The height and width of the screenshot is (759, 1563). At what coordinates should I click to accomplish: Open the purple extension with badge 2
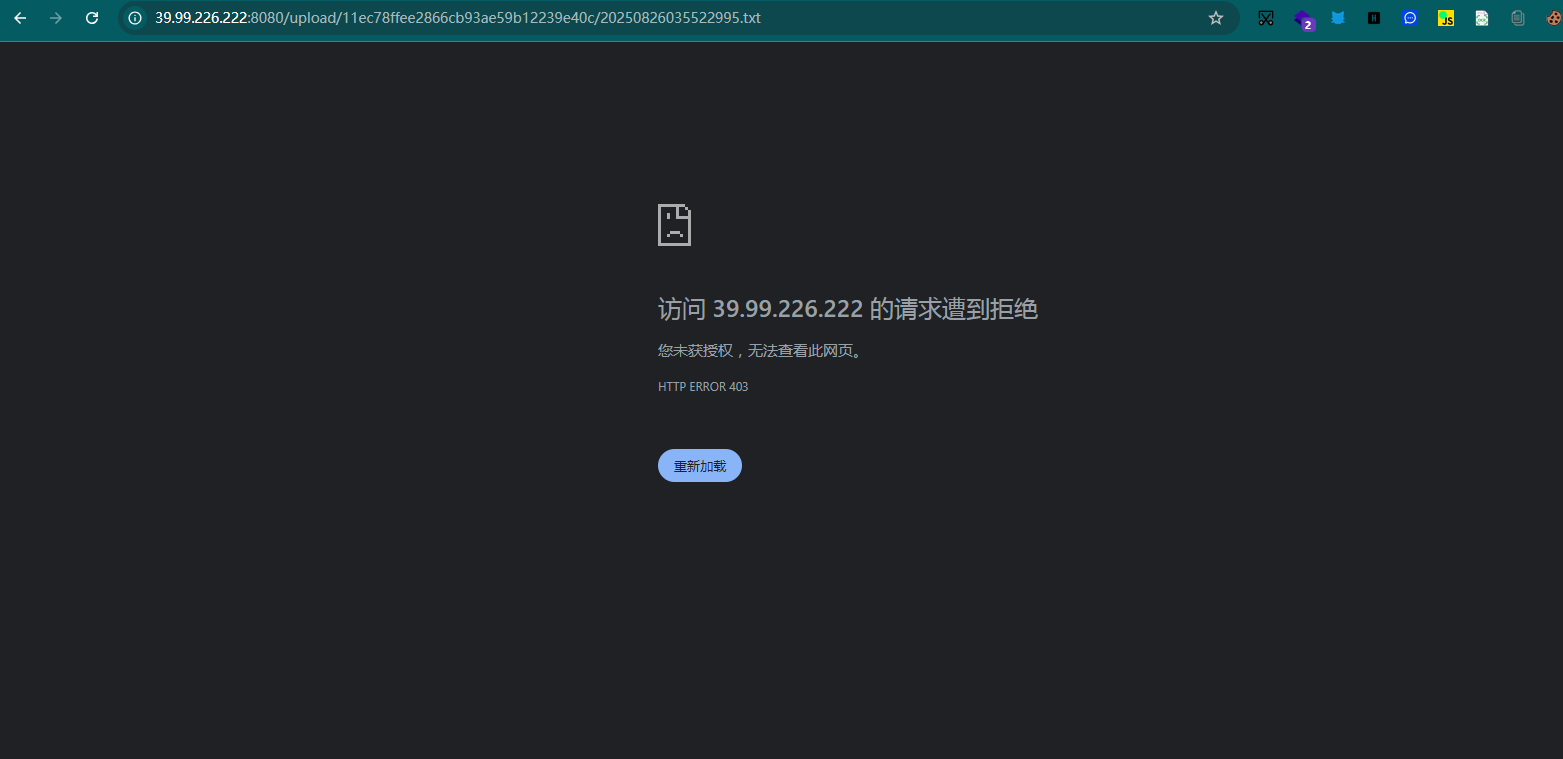click(1302, 19)
